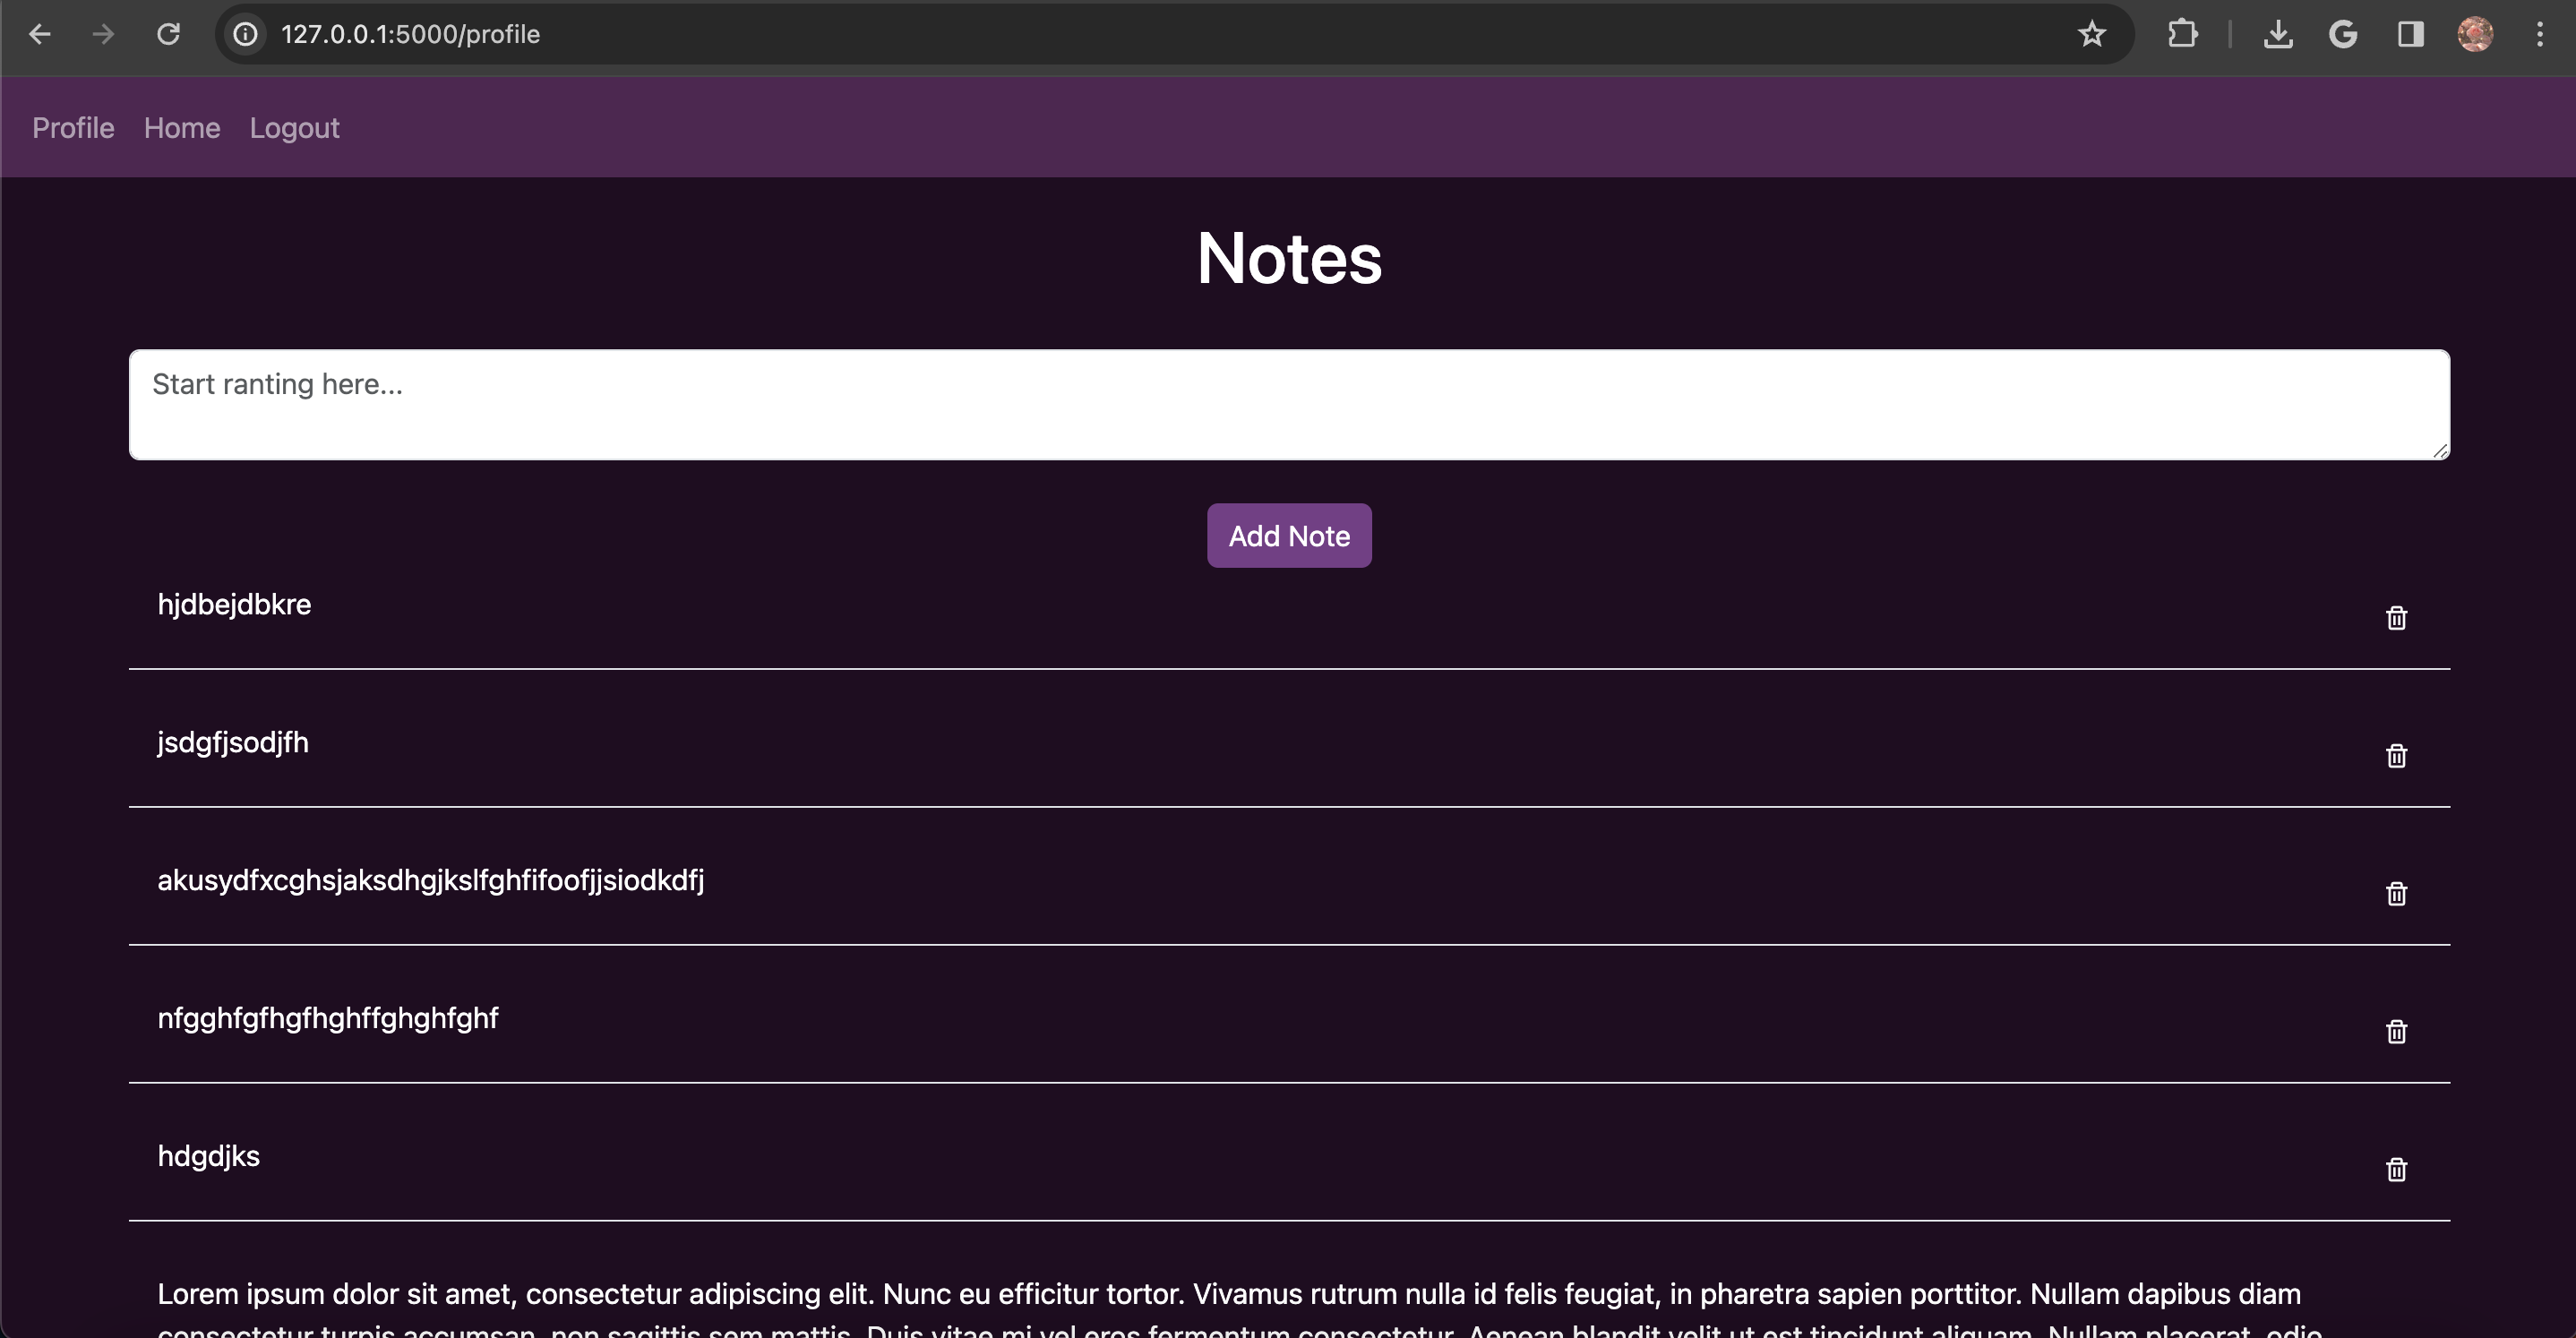
Task: Remove the 'akusydfxcghsjaksdhgjkslfghfifoofjjsiodkdfj' note via trash icon
Action: click(2396, 894)
